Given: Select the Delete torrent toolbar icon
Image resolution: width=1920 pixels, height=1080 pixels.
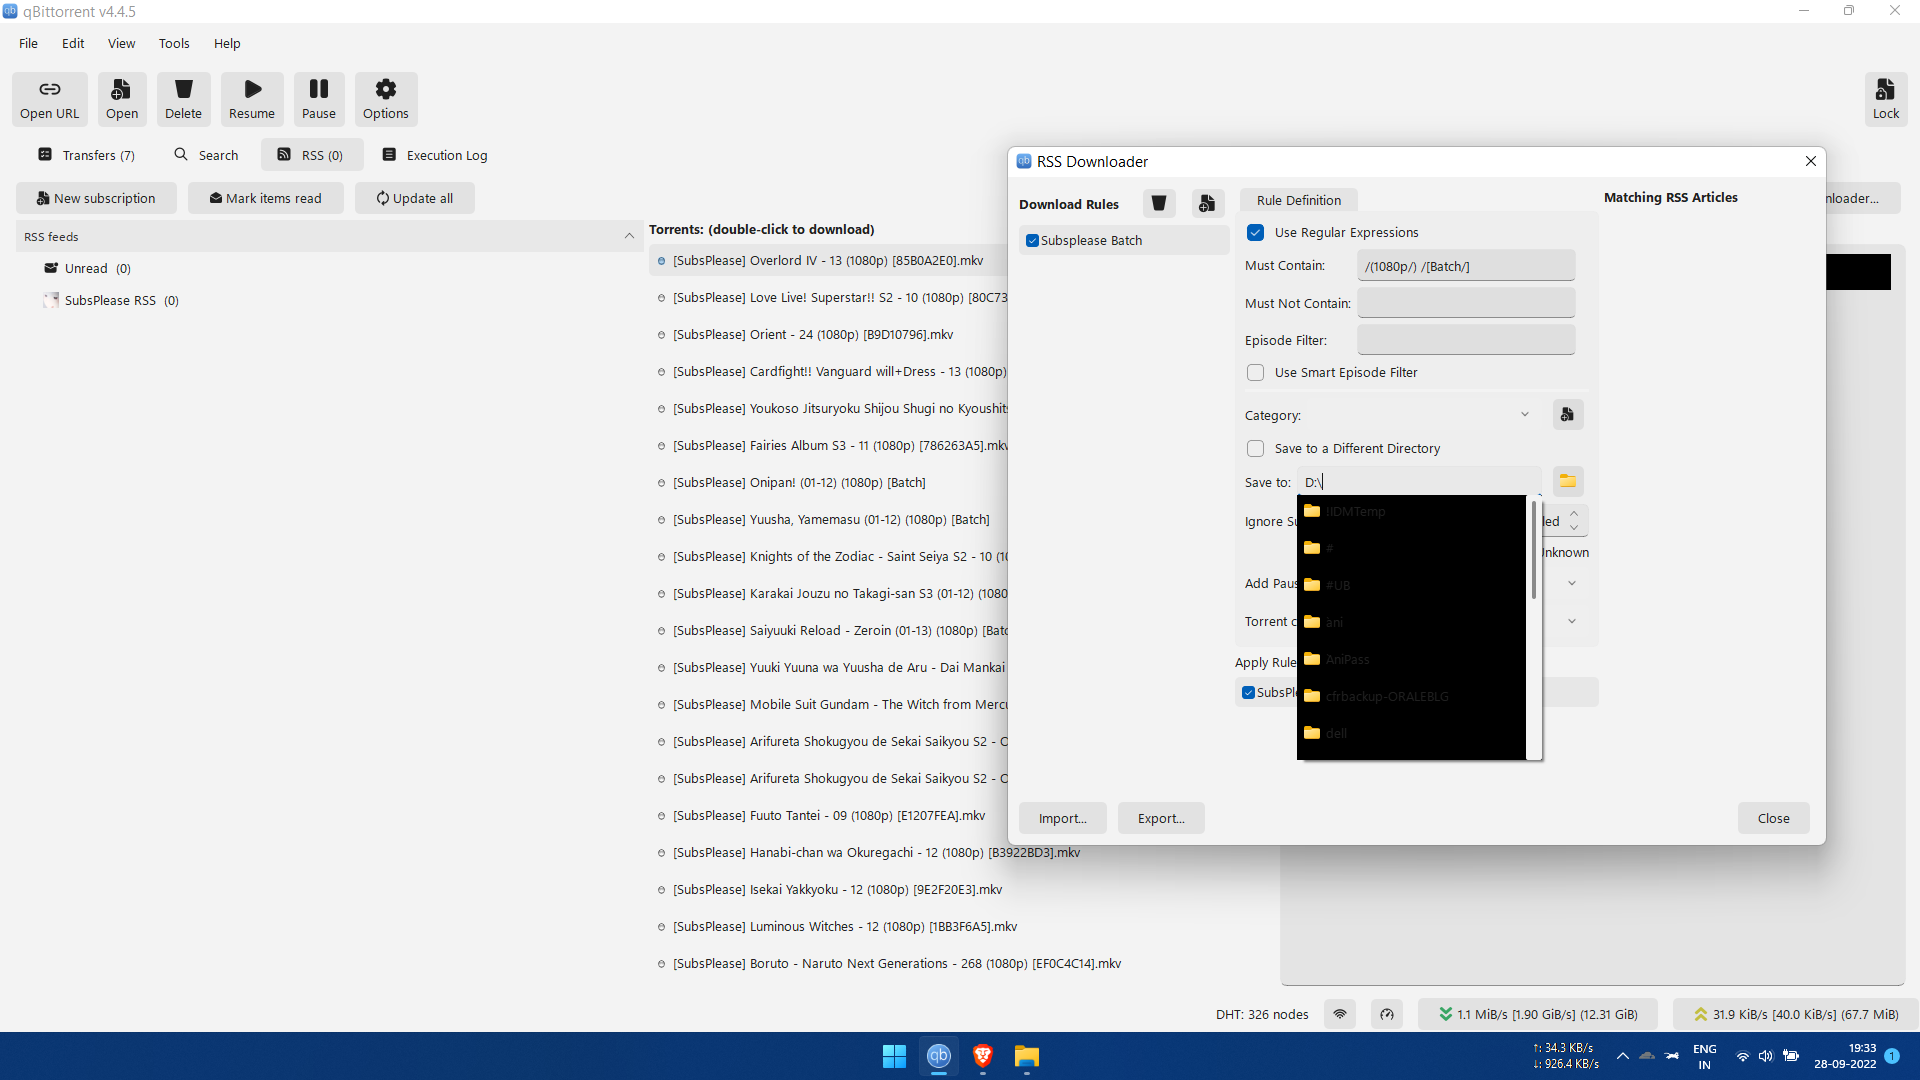Looking at the screenshot, I should coord(184,98).
